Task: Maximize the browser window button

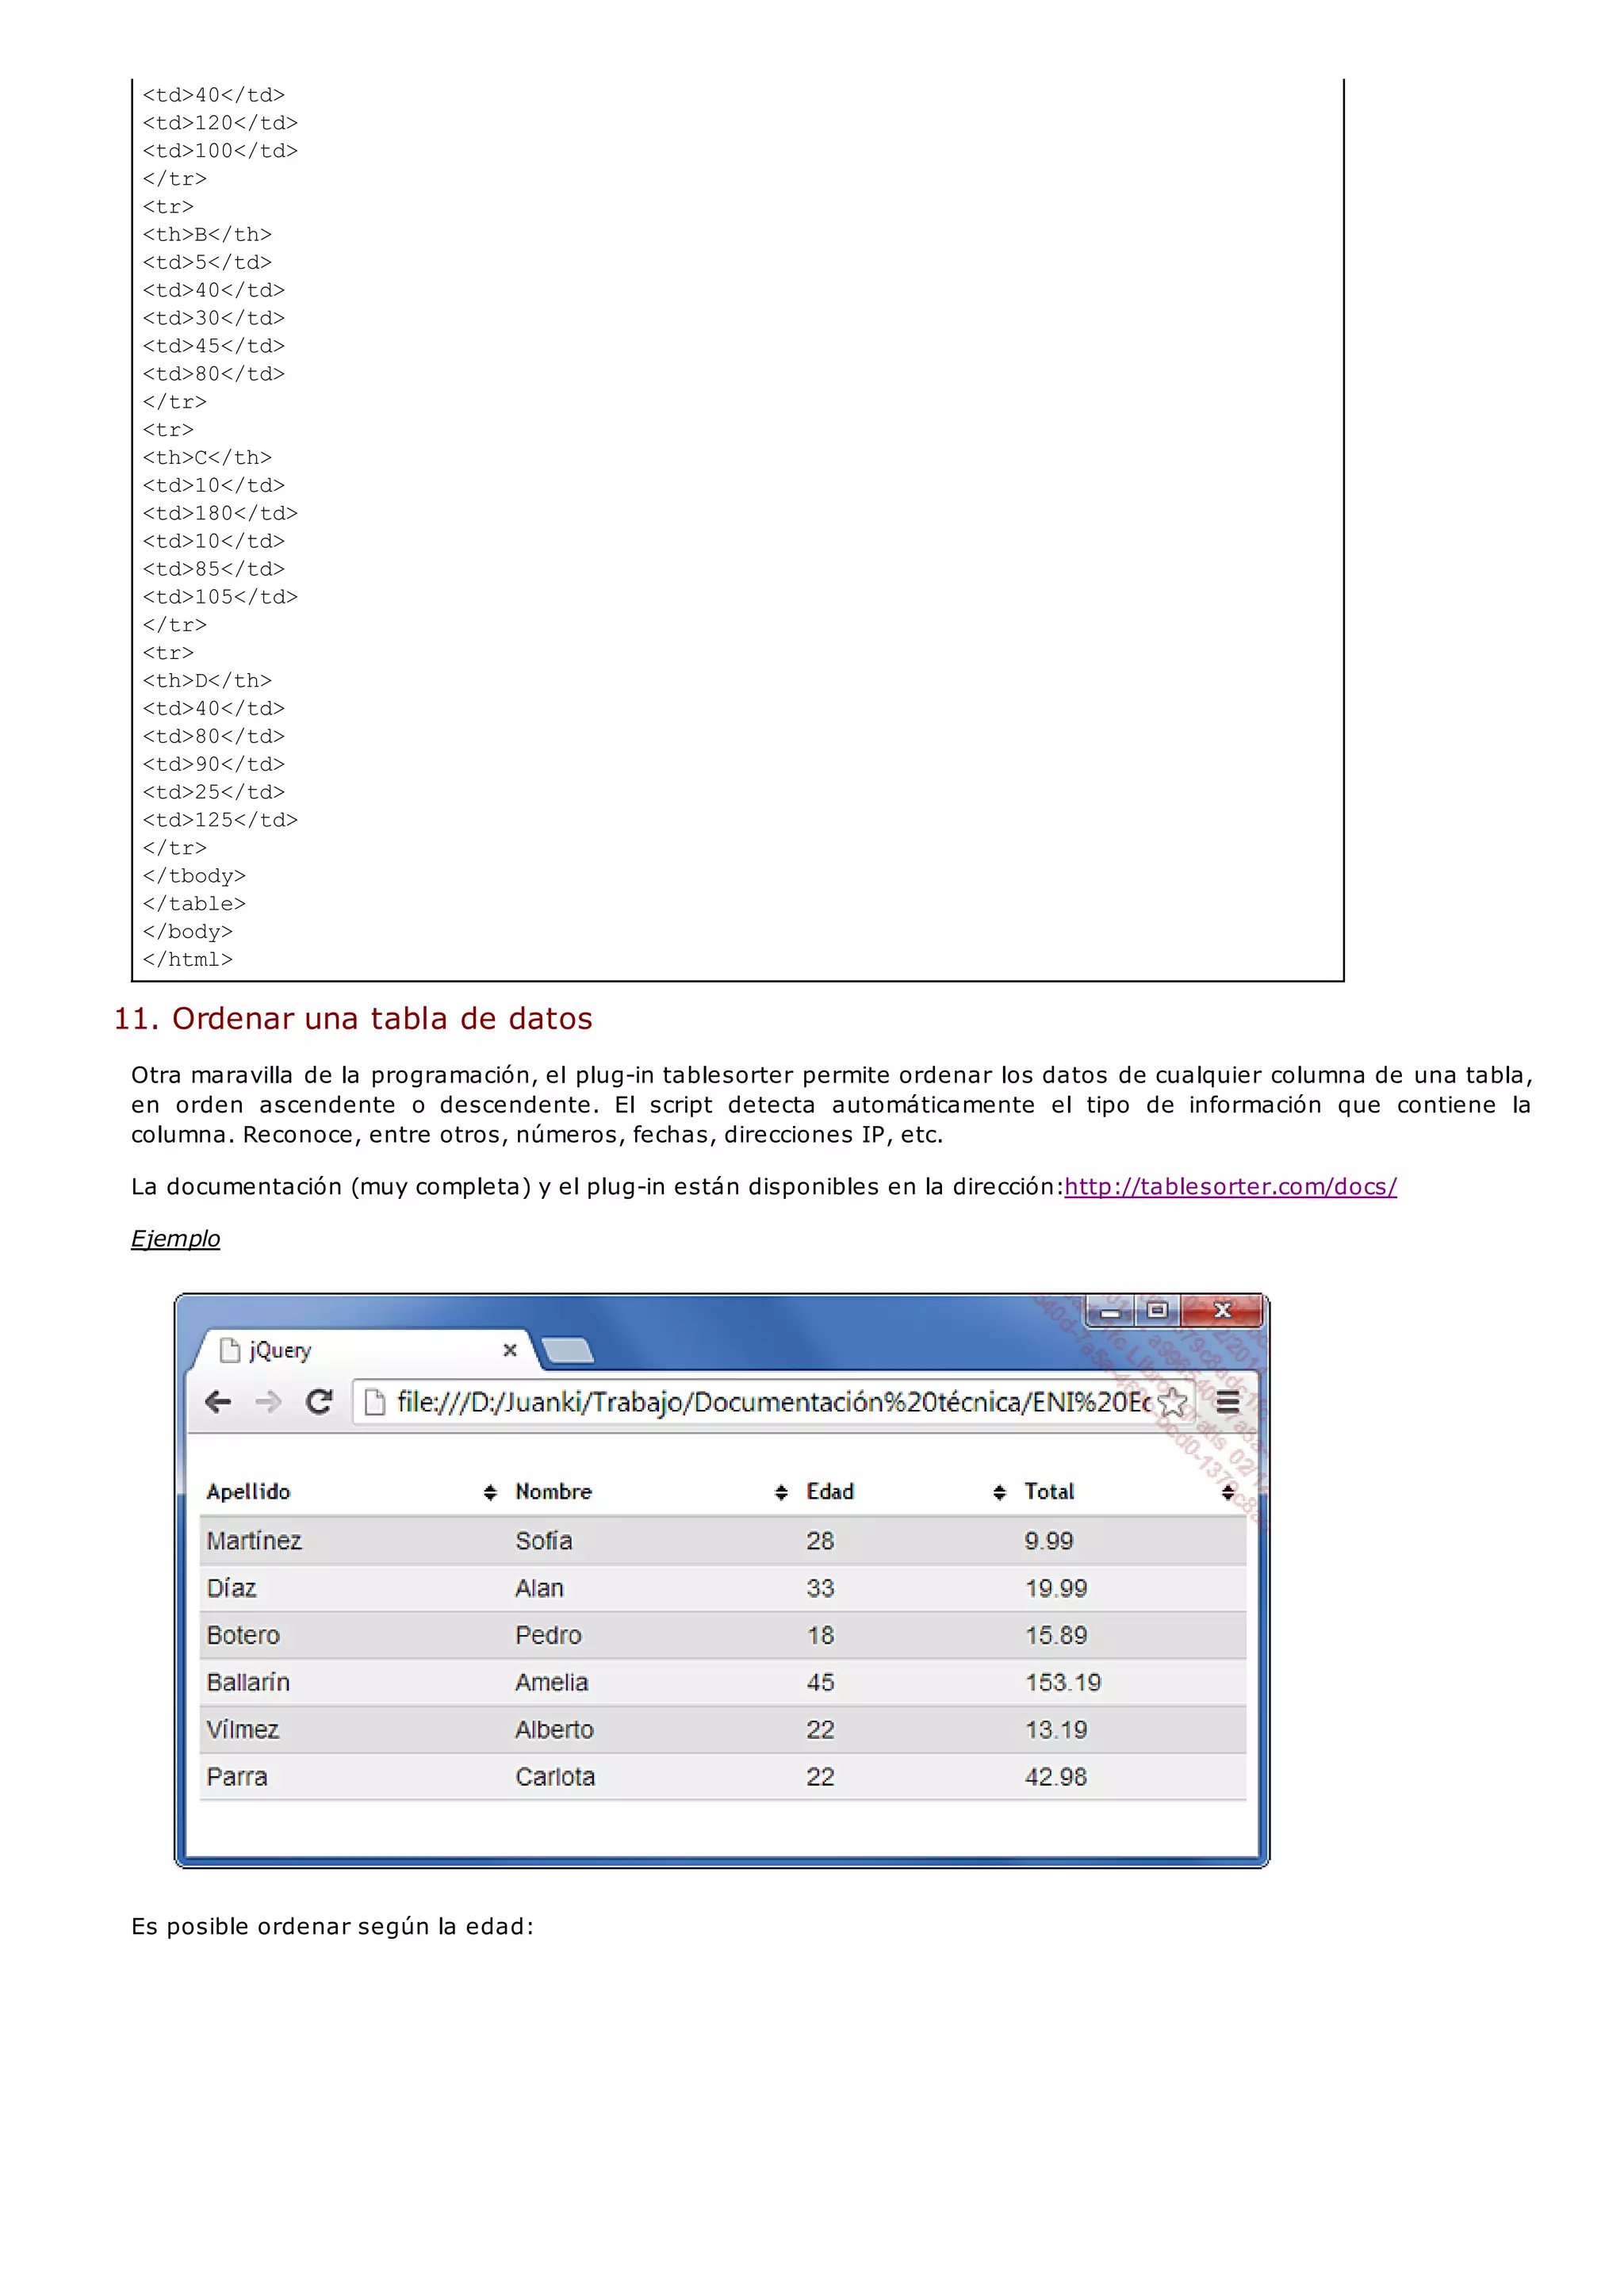Action: pyautogui.click(x=1157, y=1310)
